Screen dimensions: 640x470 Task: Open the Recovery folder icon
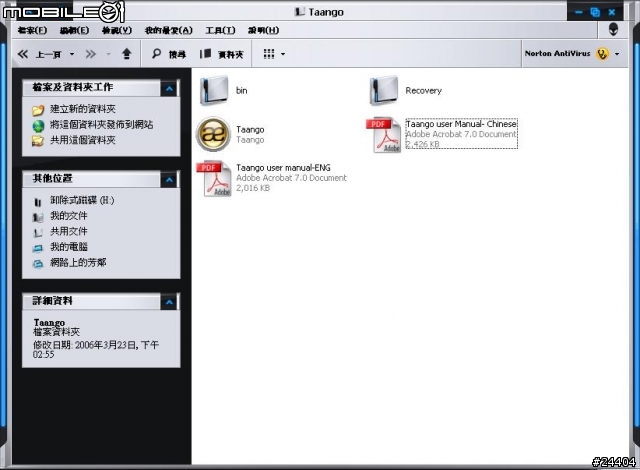tap(384, 90)
